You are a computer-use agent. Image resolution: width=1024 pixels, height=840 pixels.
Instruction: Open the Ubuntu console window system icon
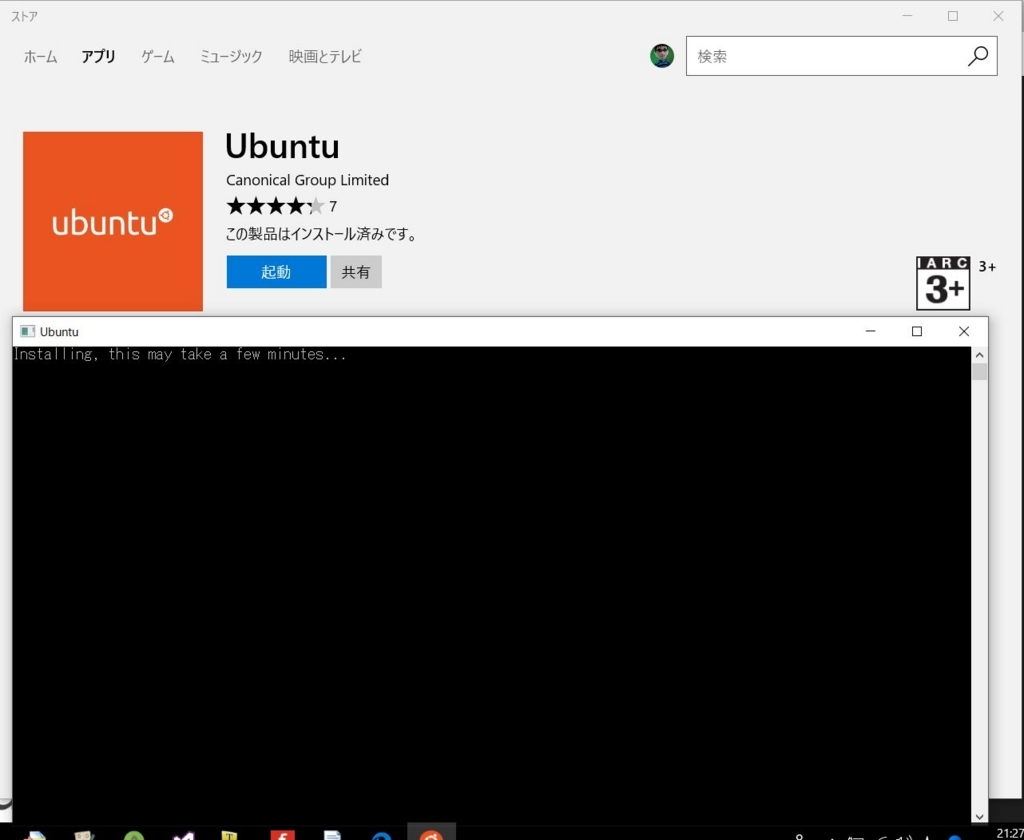pos(27,331)
